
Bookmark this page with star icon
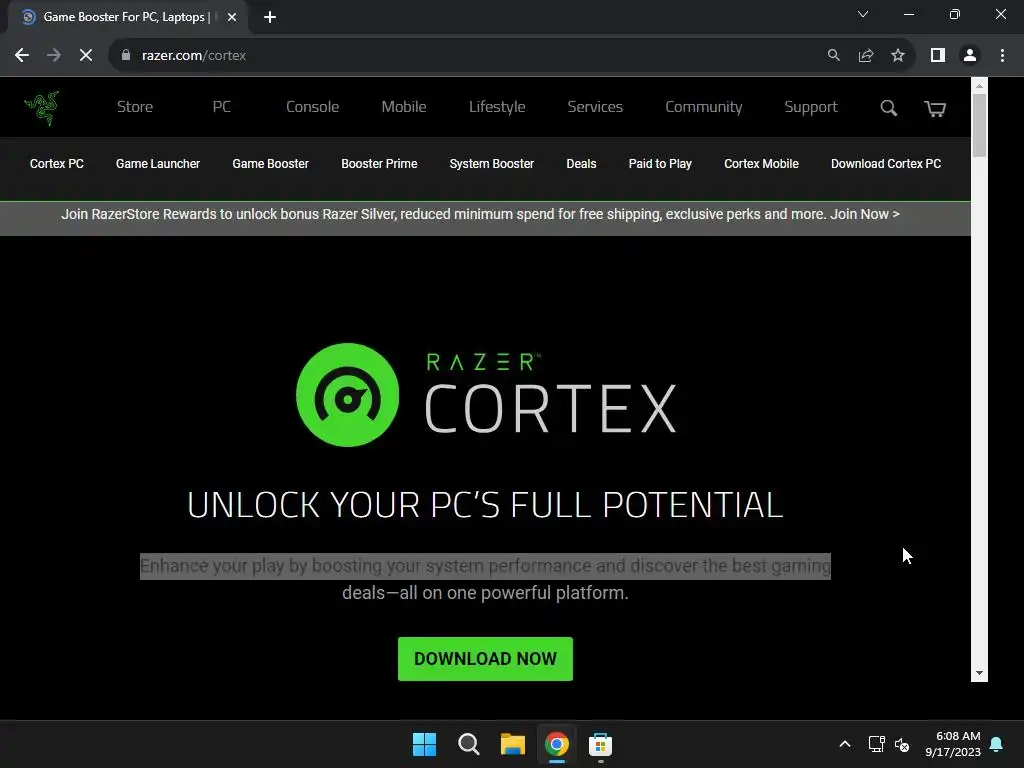tap(898, 56)
